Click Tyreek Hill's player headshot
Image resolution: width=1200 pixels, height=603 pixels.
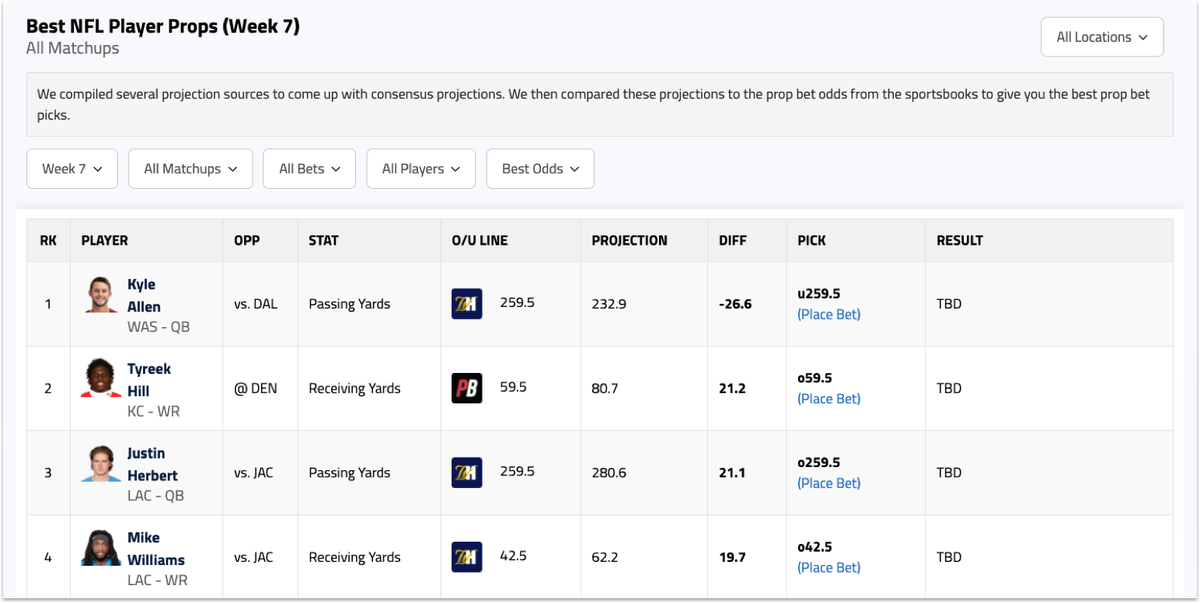(100, 381)
